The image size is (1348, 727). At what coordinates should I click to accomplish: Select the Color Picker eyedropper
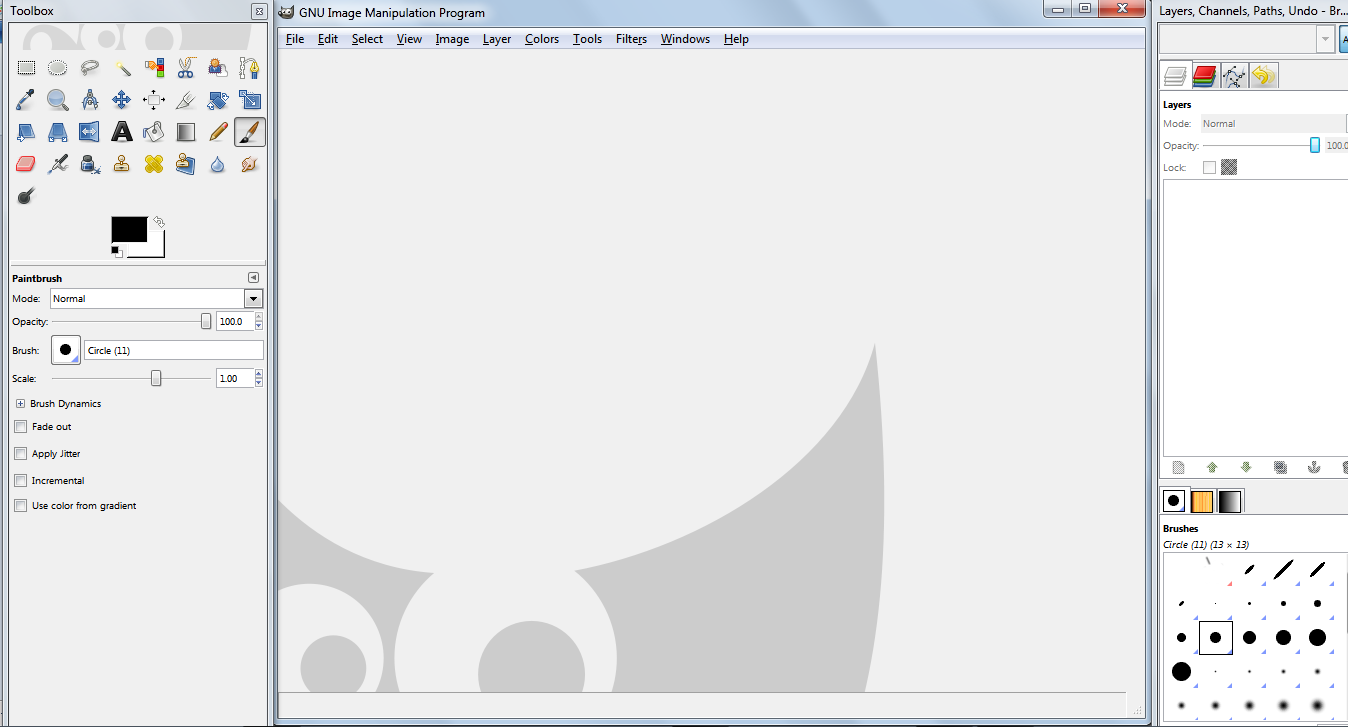point(26,100)
